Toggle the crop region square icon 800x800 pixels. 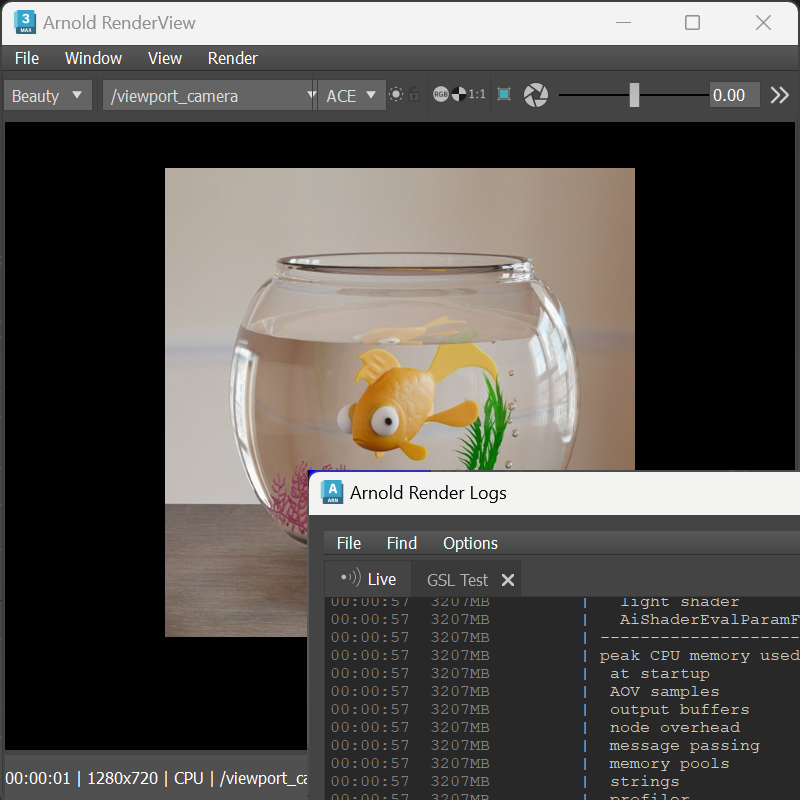coord(504,94)
